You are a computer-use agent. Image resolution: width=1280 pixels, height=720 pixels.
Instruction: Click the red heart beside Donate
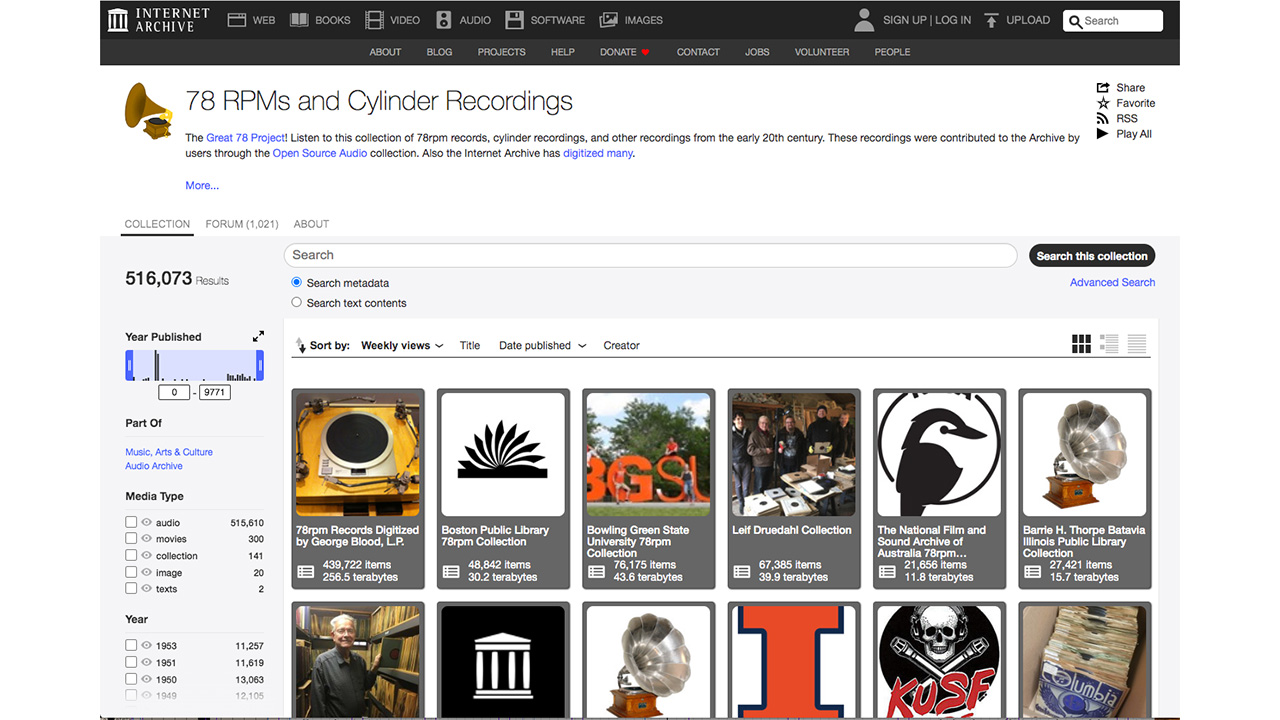pyautogui.click(x=645, y=52)
